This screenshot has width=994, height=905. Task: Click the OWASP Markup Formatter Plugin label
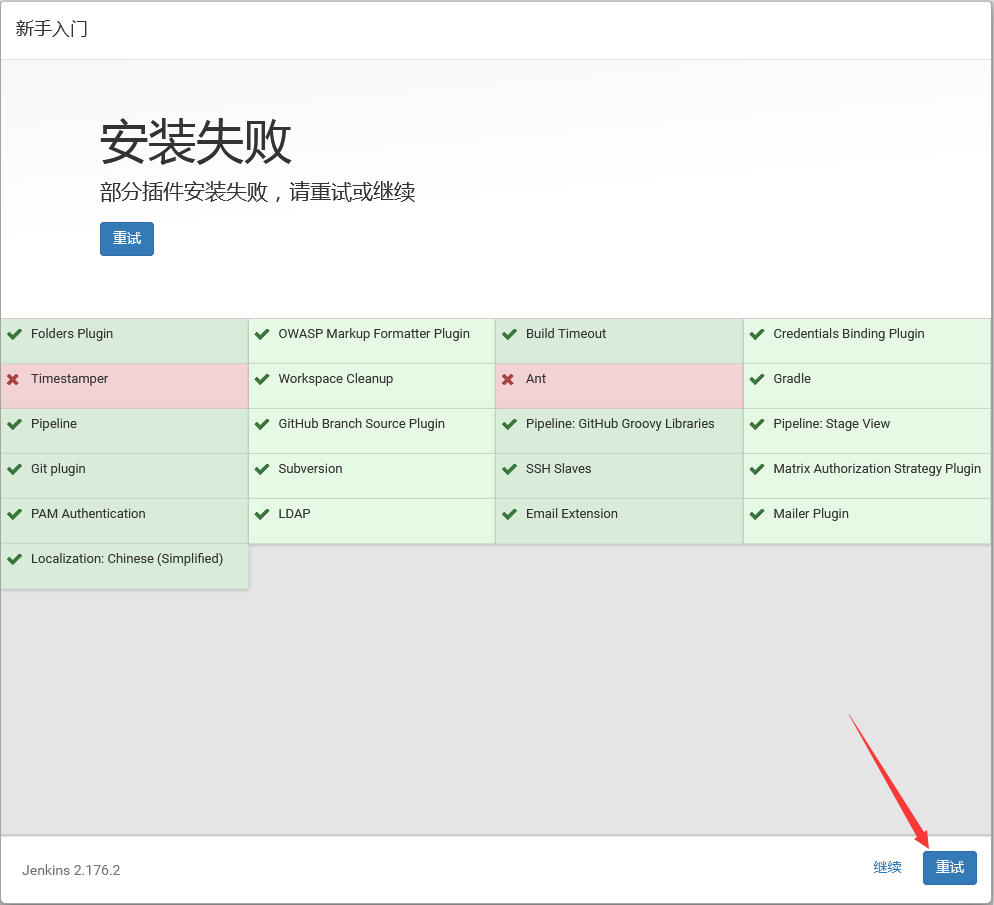tap(374, 334)
